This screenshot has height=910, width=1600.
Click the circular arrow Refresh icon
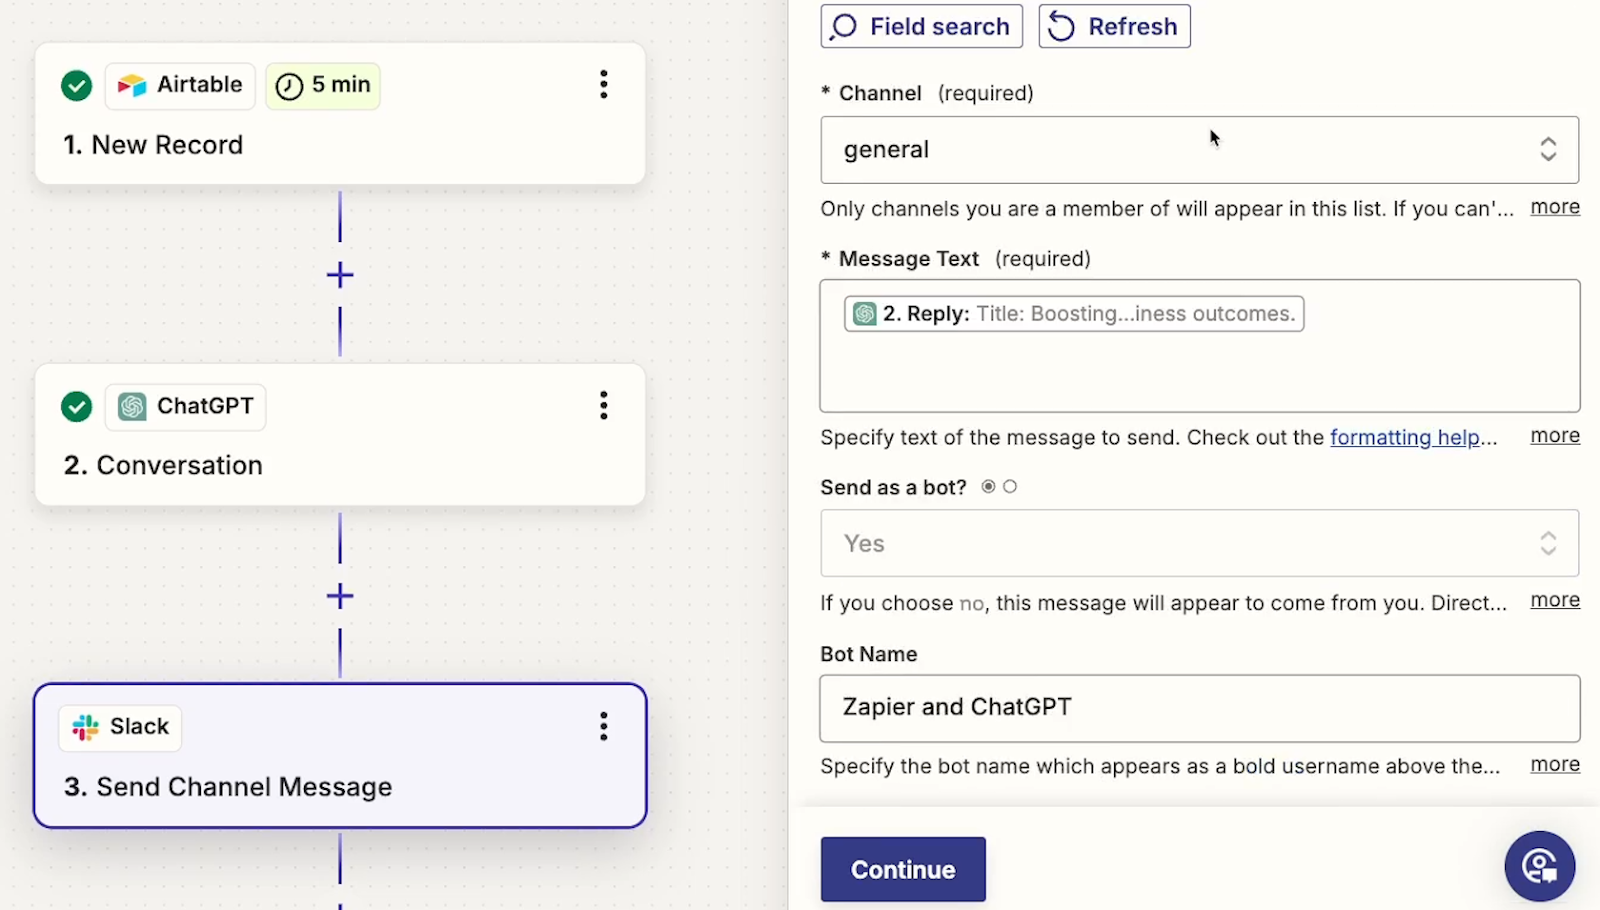[x=1062, y=26]
